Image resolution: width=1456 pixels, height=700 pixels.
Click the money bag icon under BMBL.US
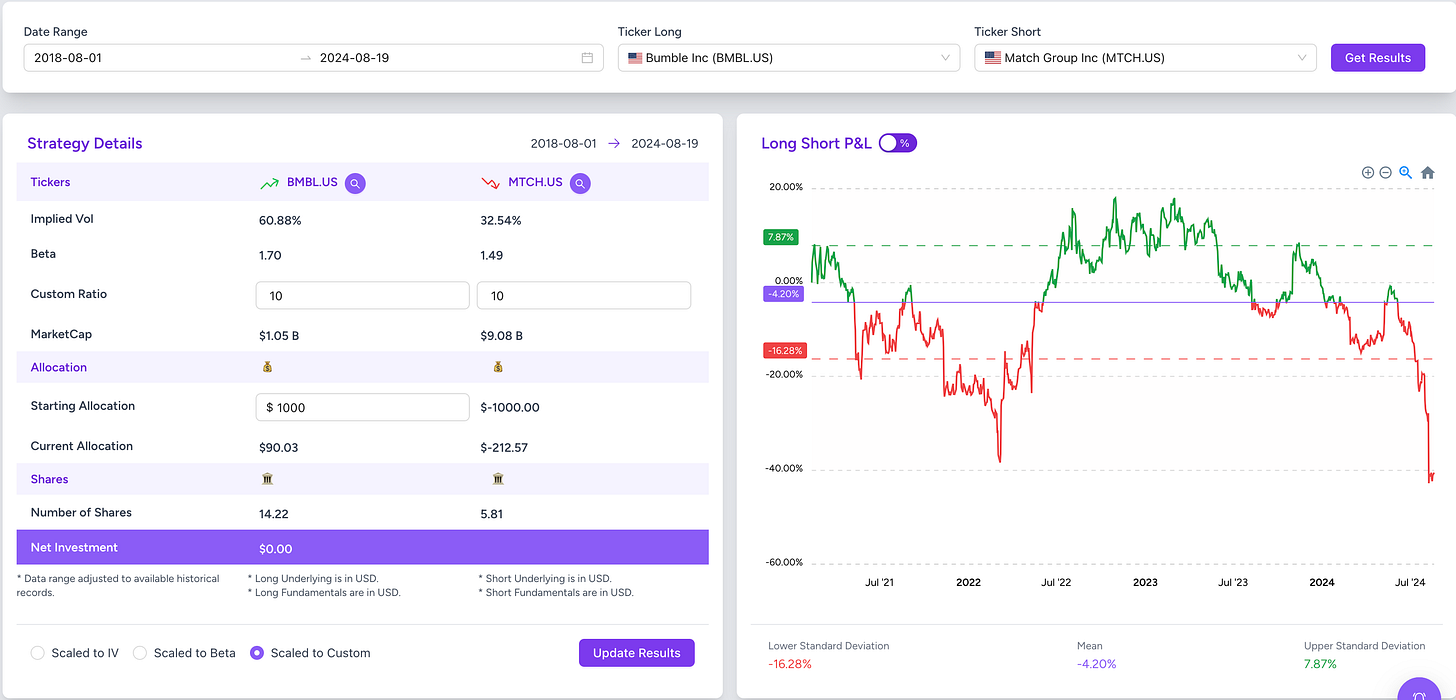[267, 367]
